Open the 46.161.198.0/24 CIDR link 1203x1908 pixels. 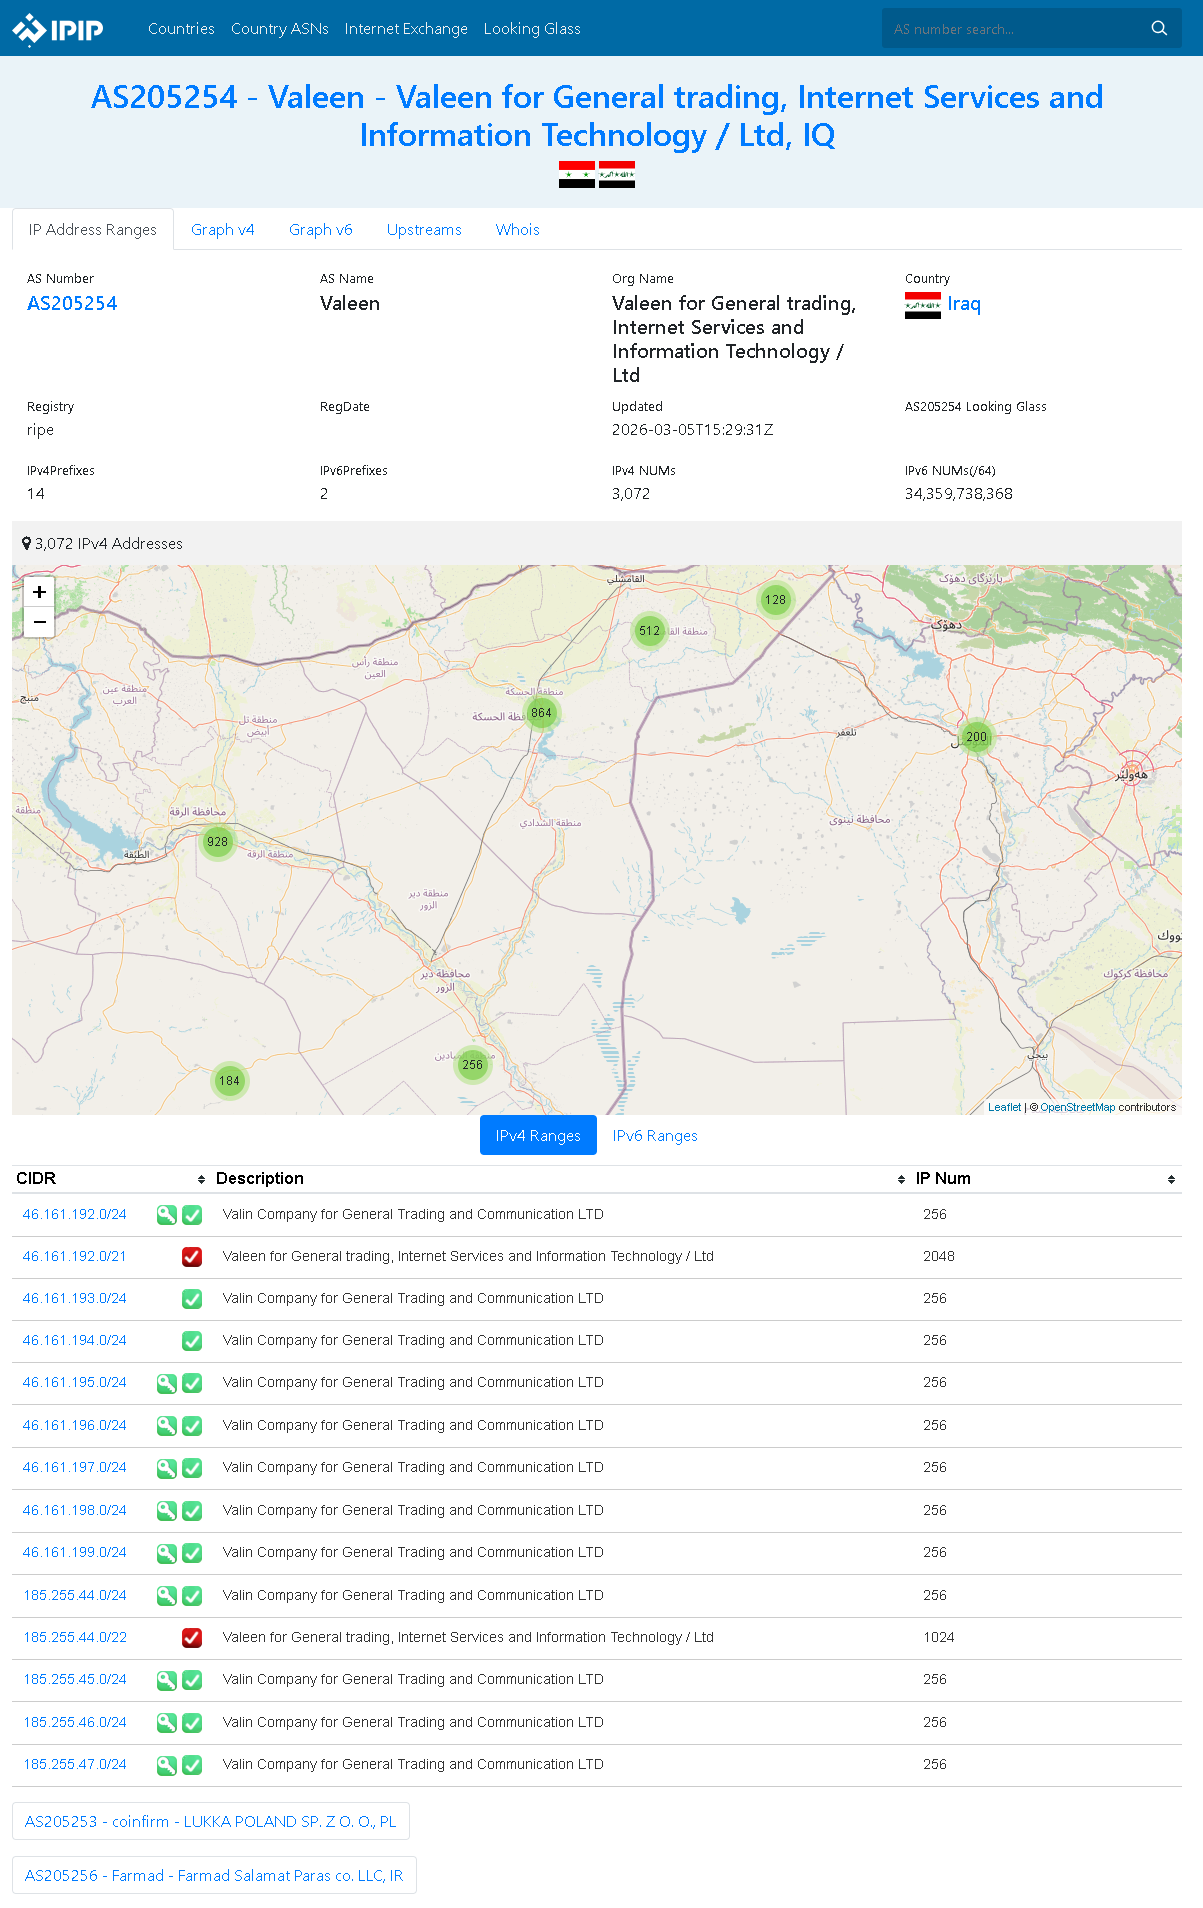(x=75, y=1511)
